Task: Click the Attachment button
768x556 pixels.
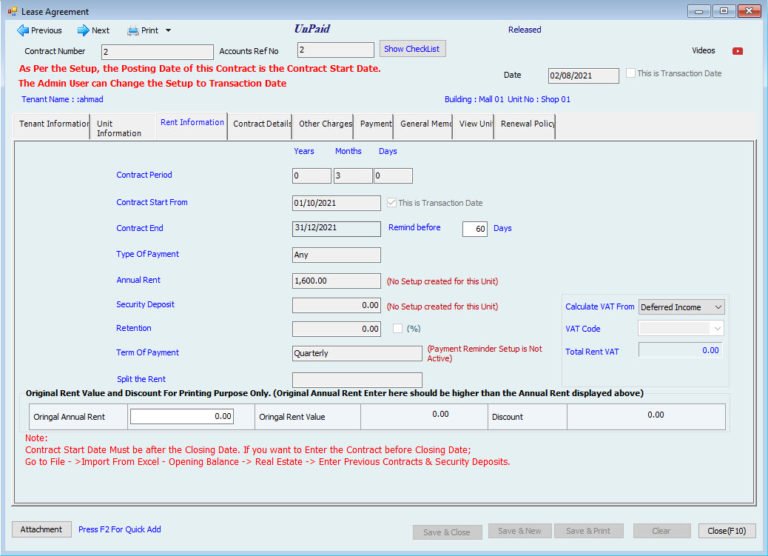Action: pos(42,530)
